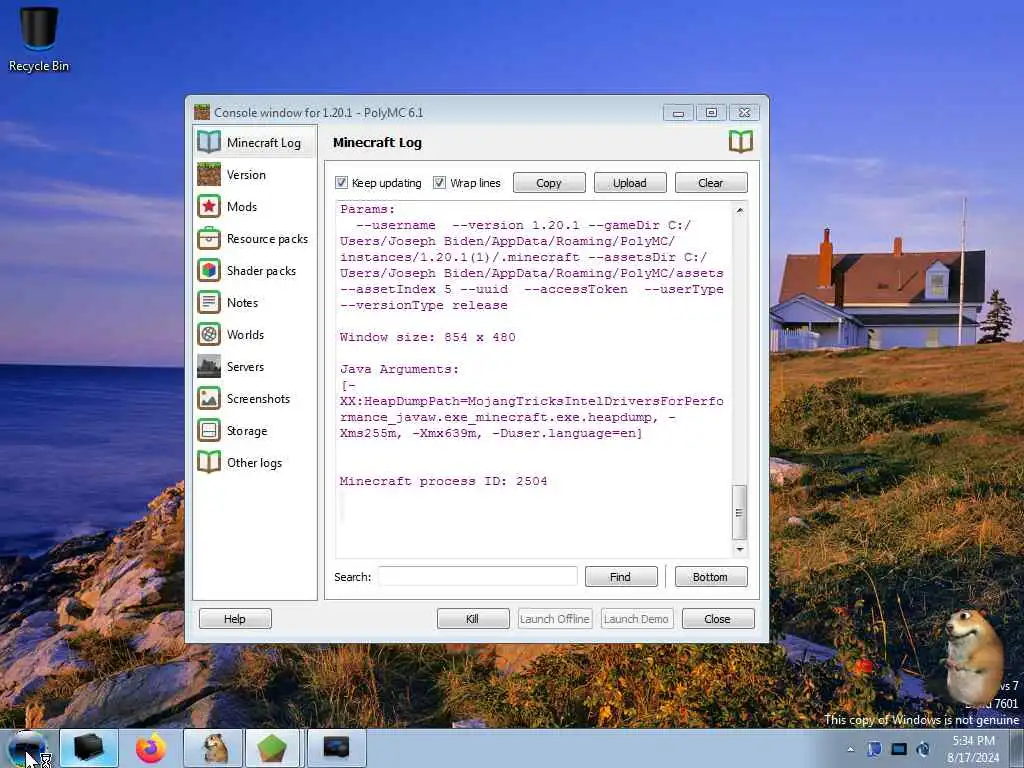Click the flag Action Center tray icon
Viewport: 1024px width, 768px height.
(x=874, y=748)
